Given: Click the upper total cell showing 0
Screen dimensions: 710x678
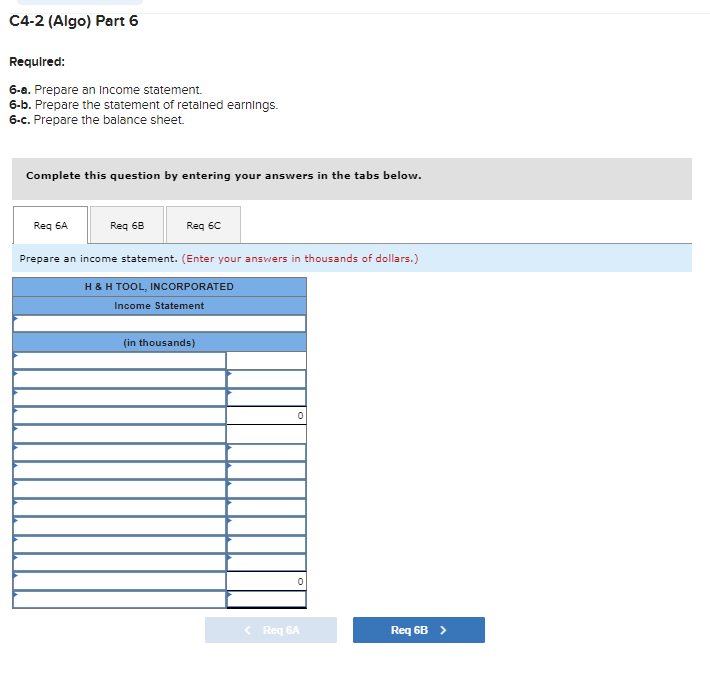Looking at the screenshot, I should click(x=266, y=416).
